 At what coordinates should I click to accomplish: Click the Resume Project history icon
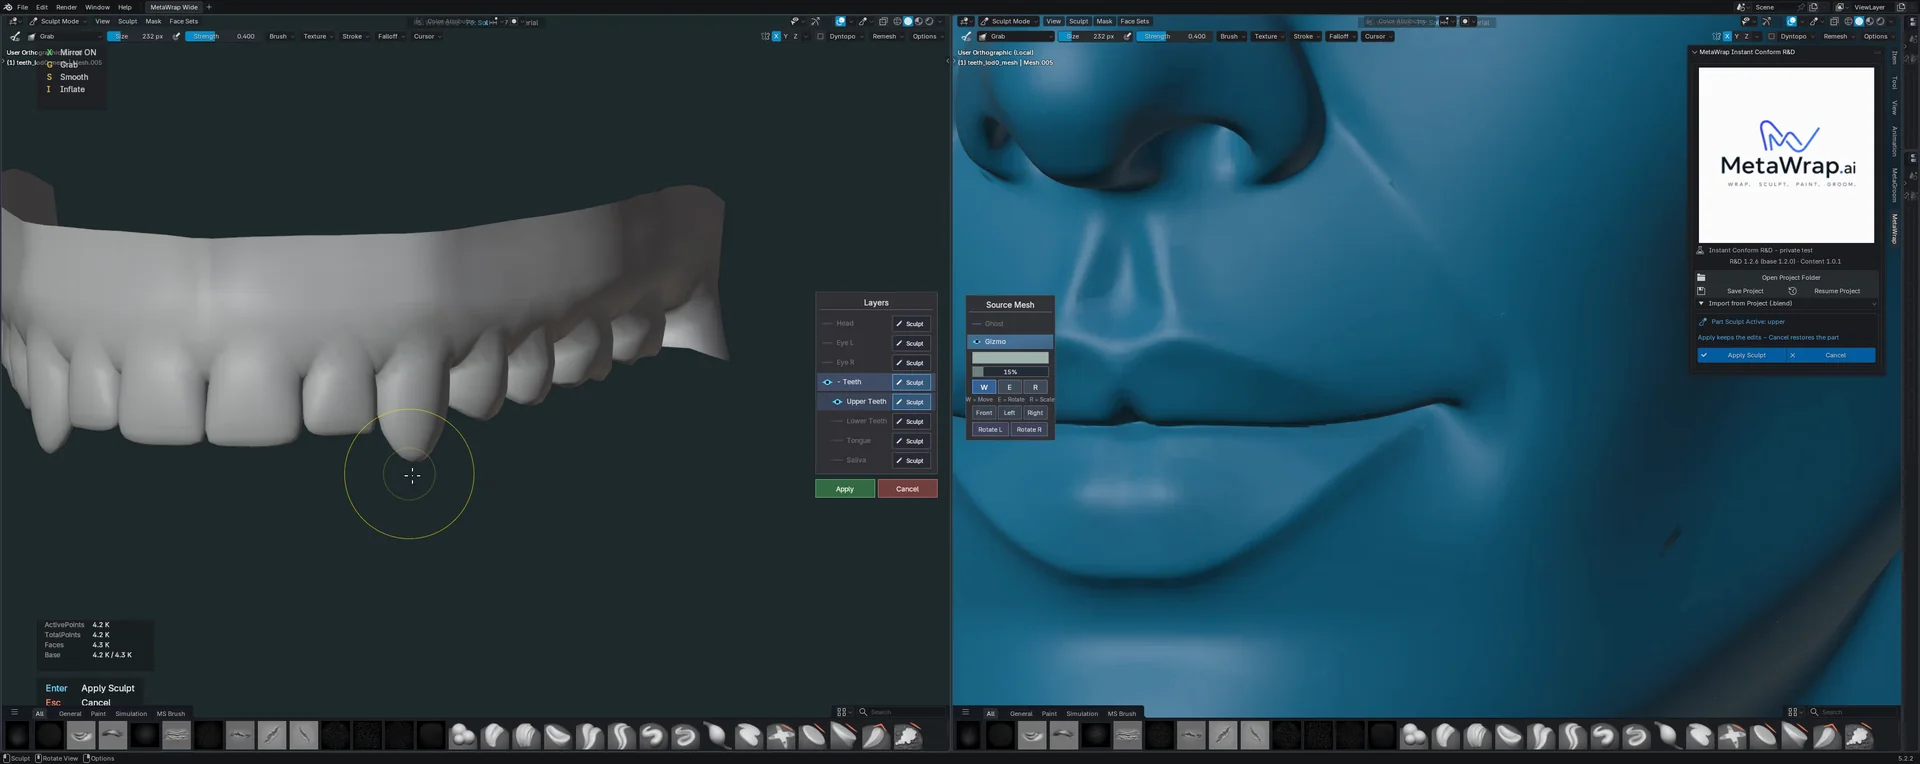click(1793, 291)
